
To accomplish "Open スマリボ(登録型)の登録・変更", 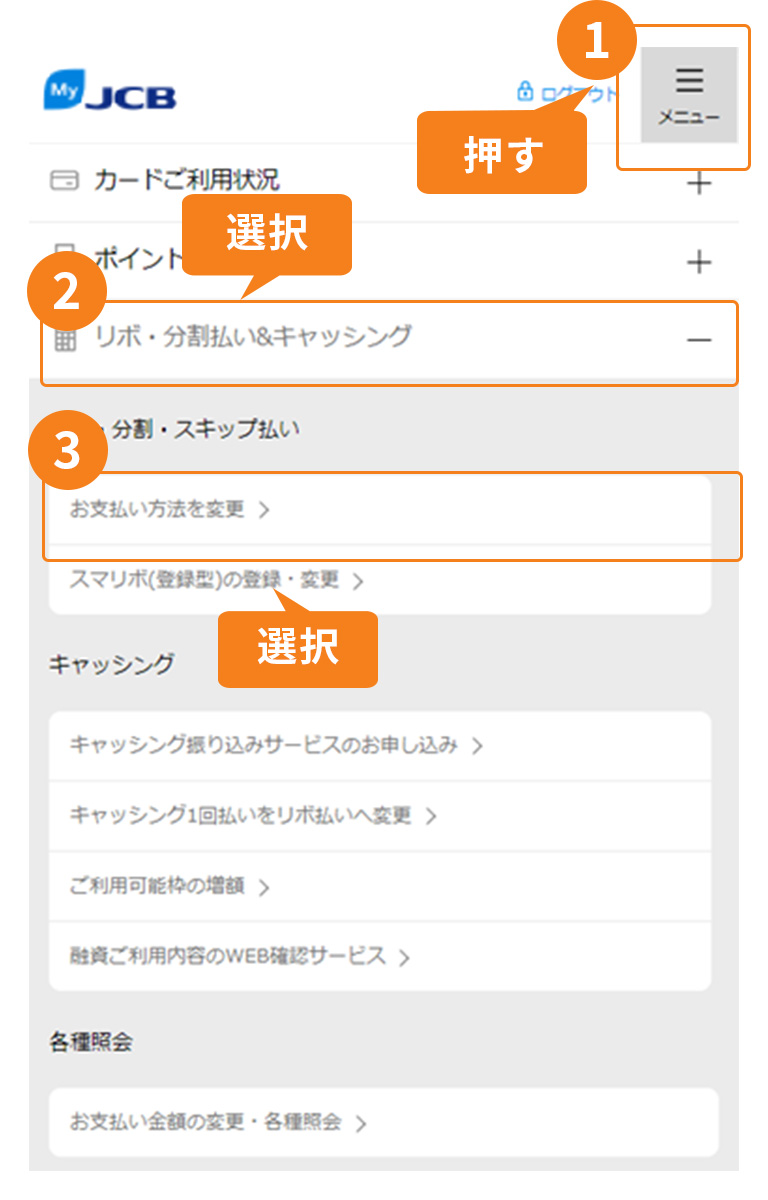I will click(380, 580).
